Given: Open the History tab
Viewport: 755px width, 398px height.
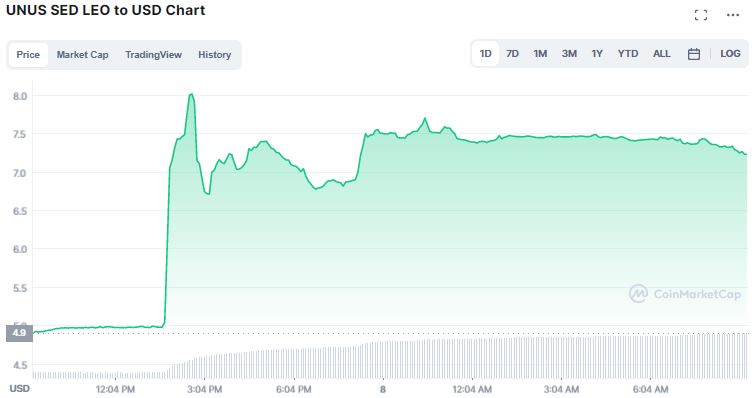Looking at the screenshot, I should point(215,54).
